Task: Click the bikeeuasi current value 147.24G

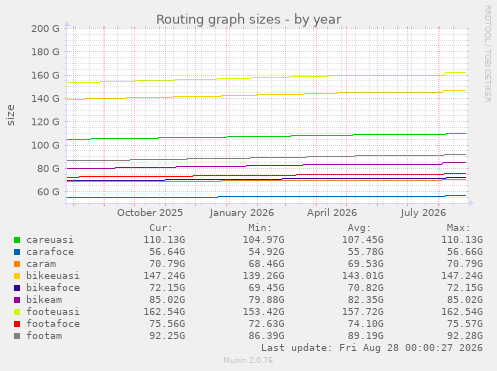Action: click(x=164, y=276)
